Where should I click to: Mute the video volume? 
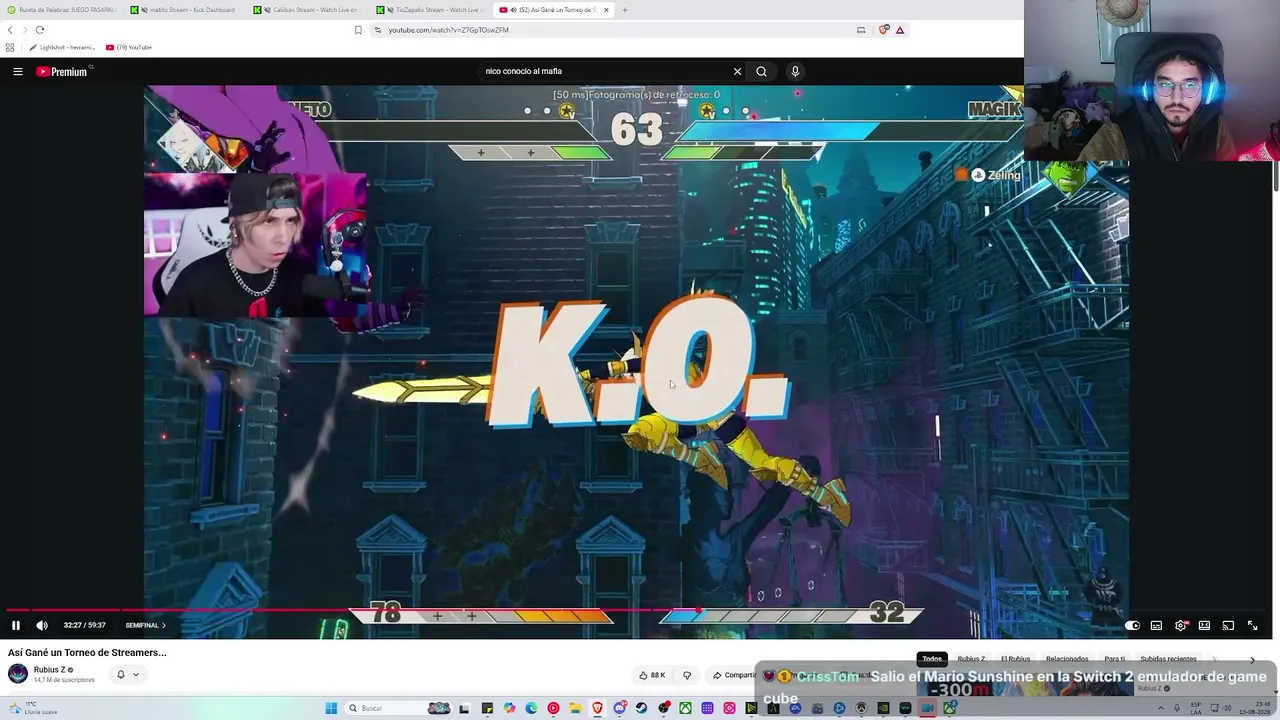42,625
